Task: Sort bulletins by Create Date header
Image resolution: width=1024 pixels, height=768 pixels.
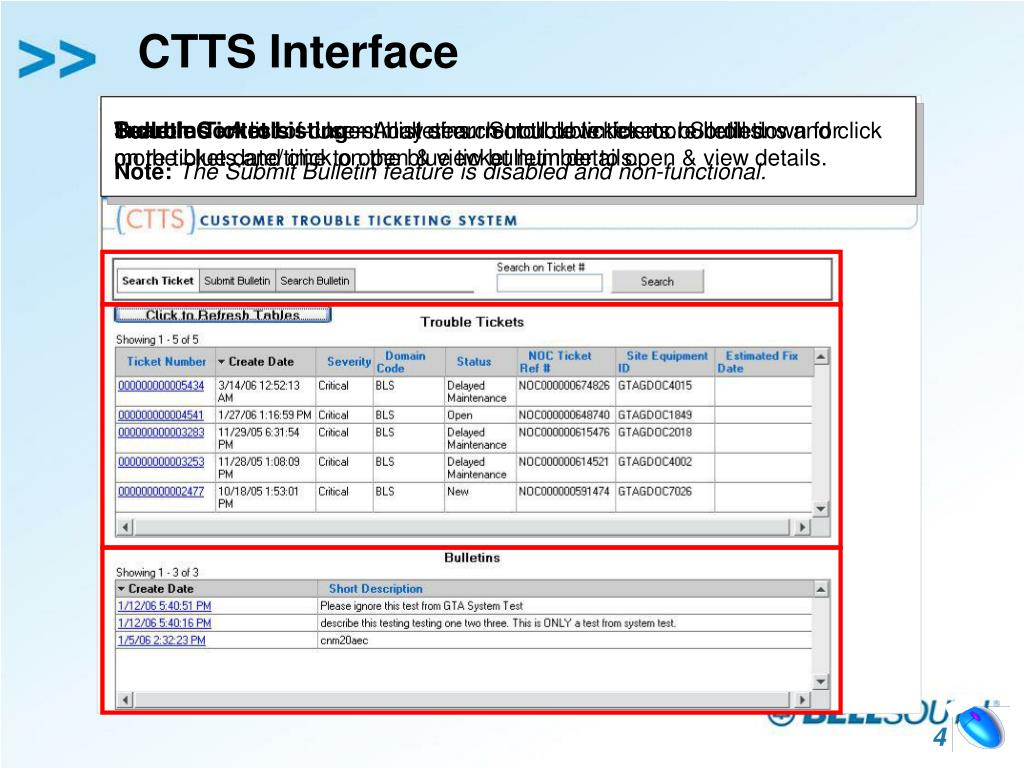Action: tap(161, 588)
